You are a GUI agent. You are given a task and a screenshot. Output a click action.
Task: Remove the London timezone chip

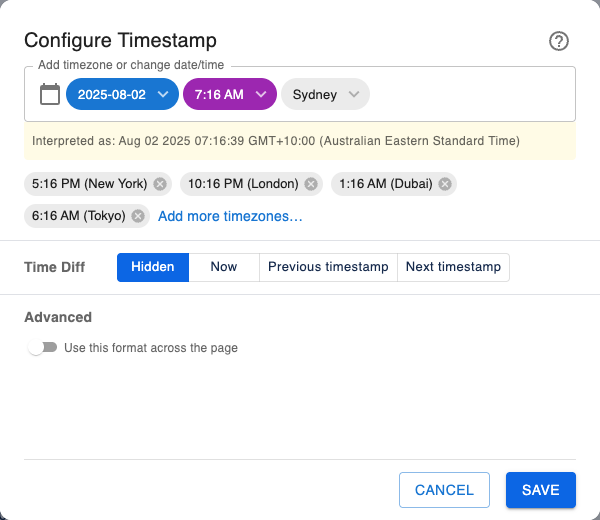pyautogui.click(x=311, y=184)
